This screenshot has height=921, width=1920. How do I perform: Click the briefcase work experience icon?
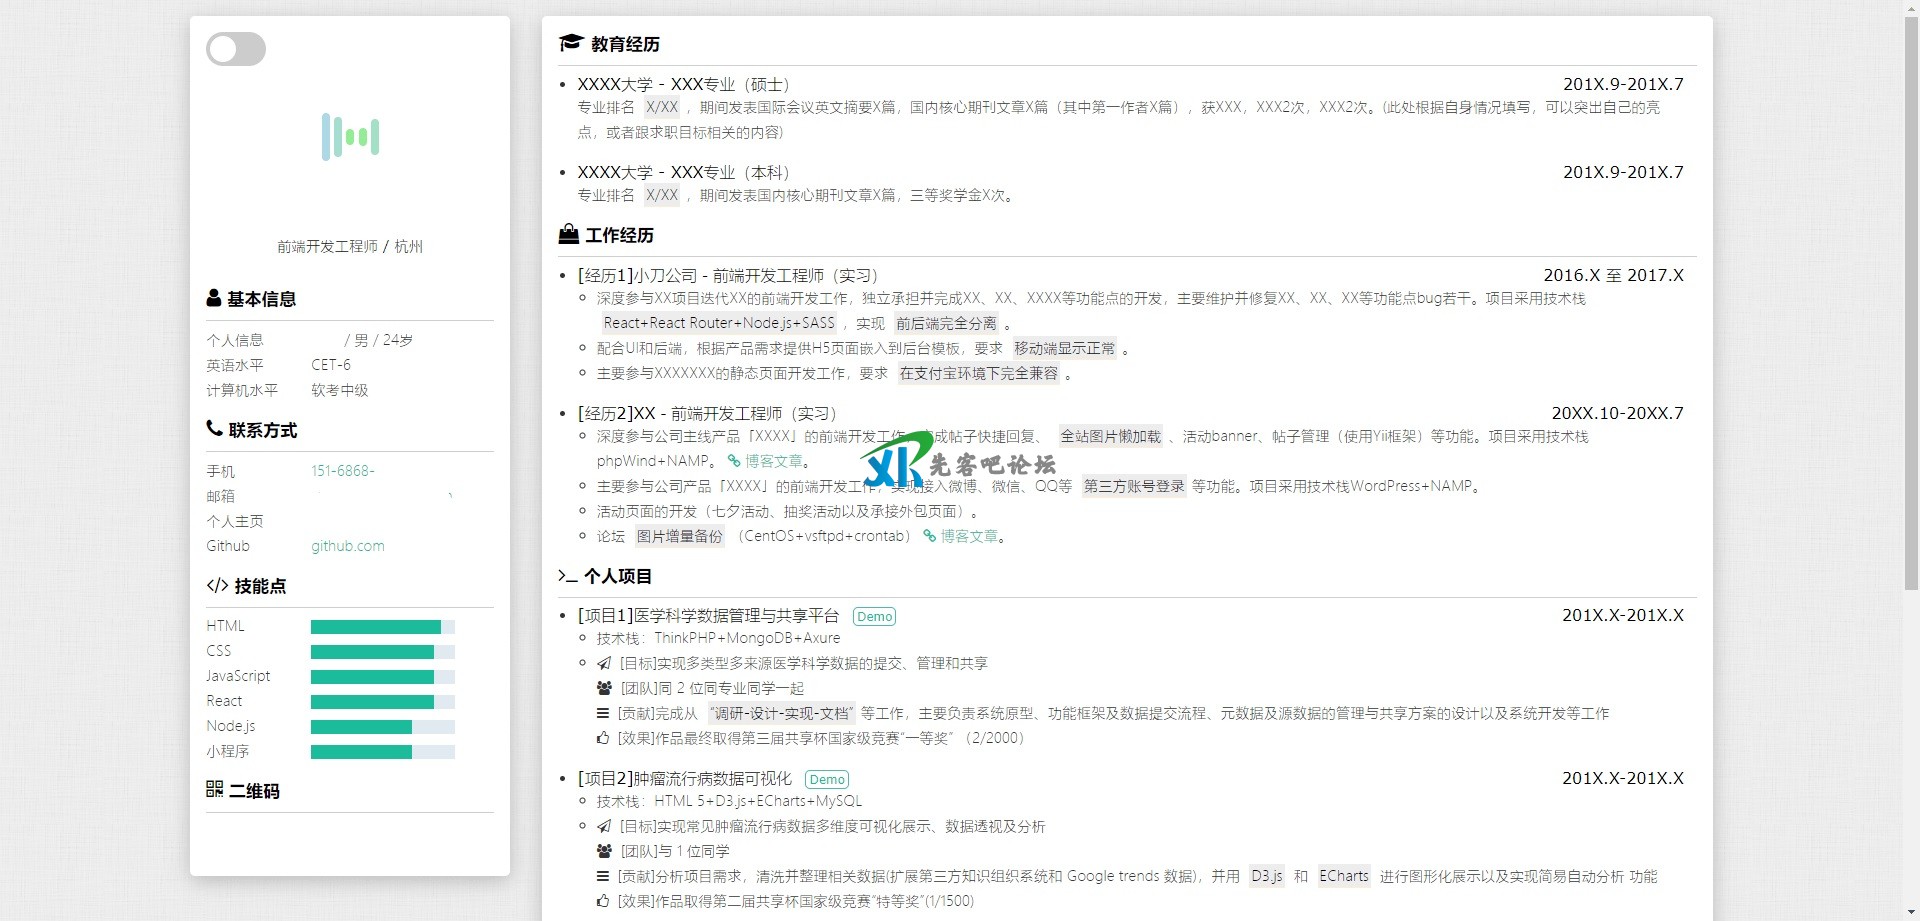(x=569, y=235)
